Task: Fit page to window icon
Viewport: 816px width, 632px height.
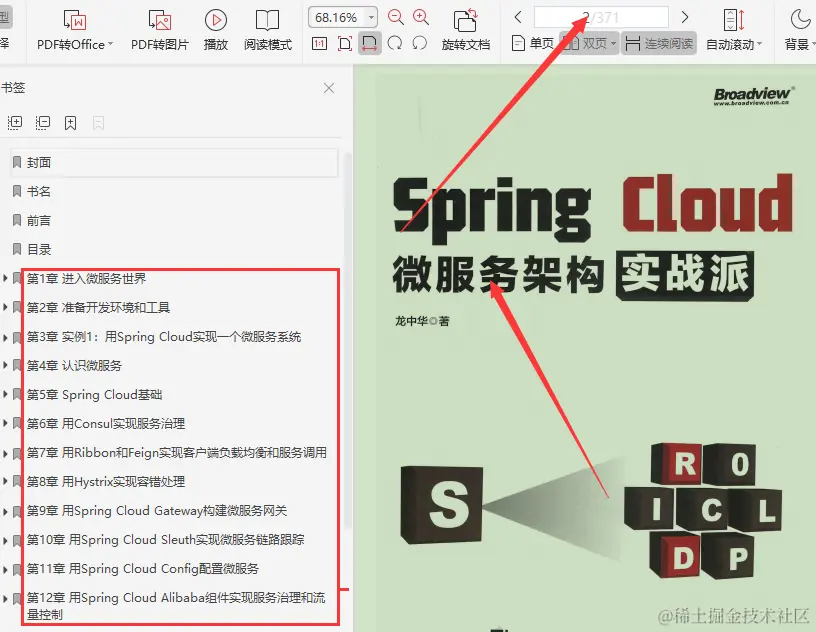Action: 345,44
